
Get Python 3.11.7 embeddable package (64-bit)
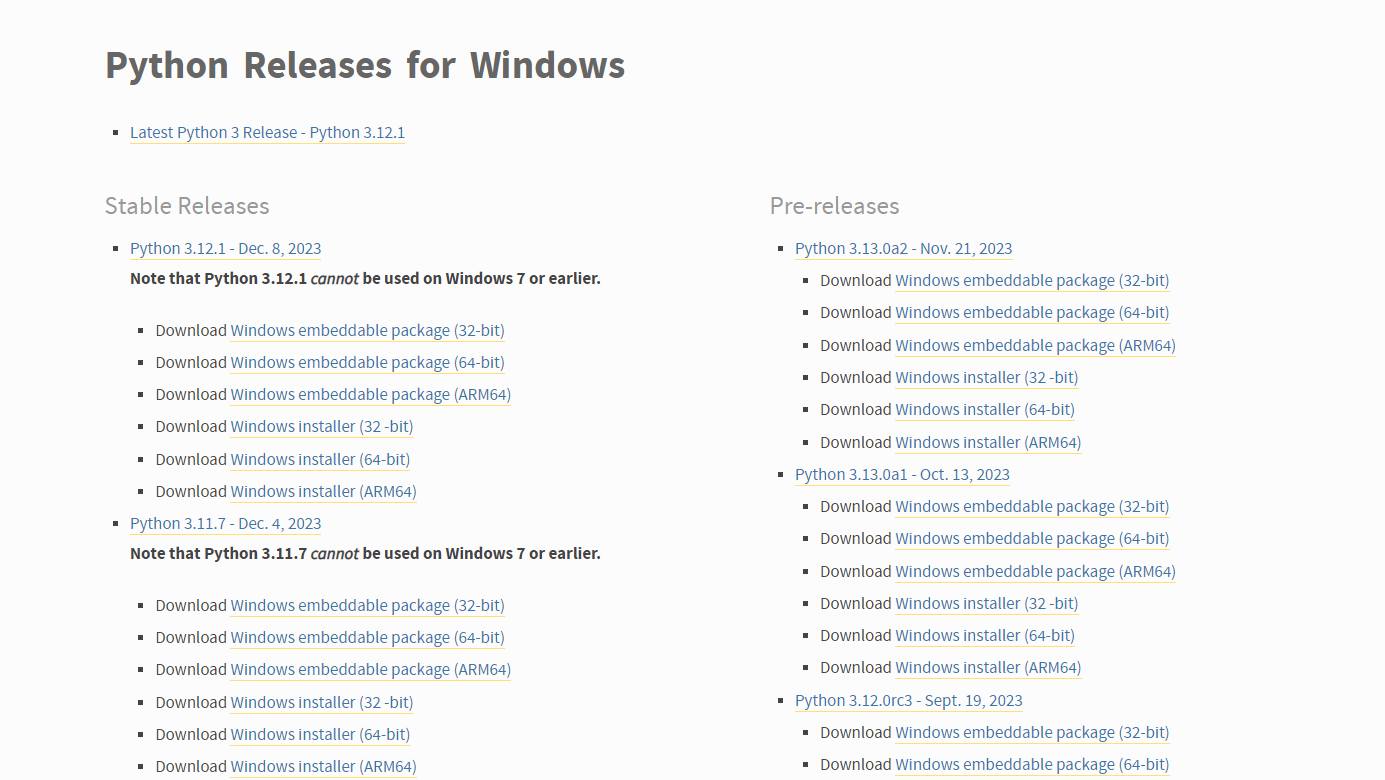tap(367, 638)
